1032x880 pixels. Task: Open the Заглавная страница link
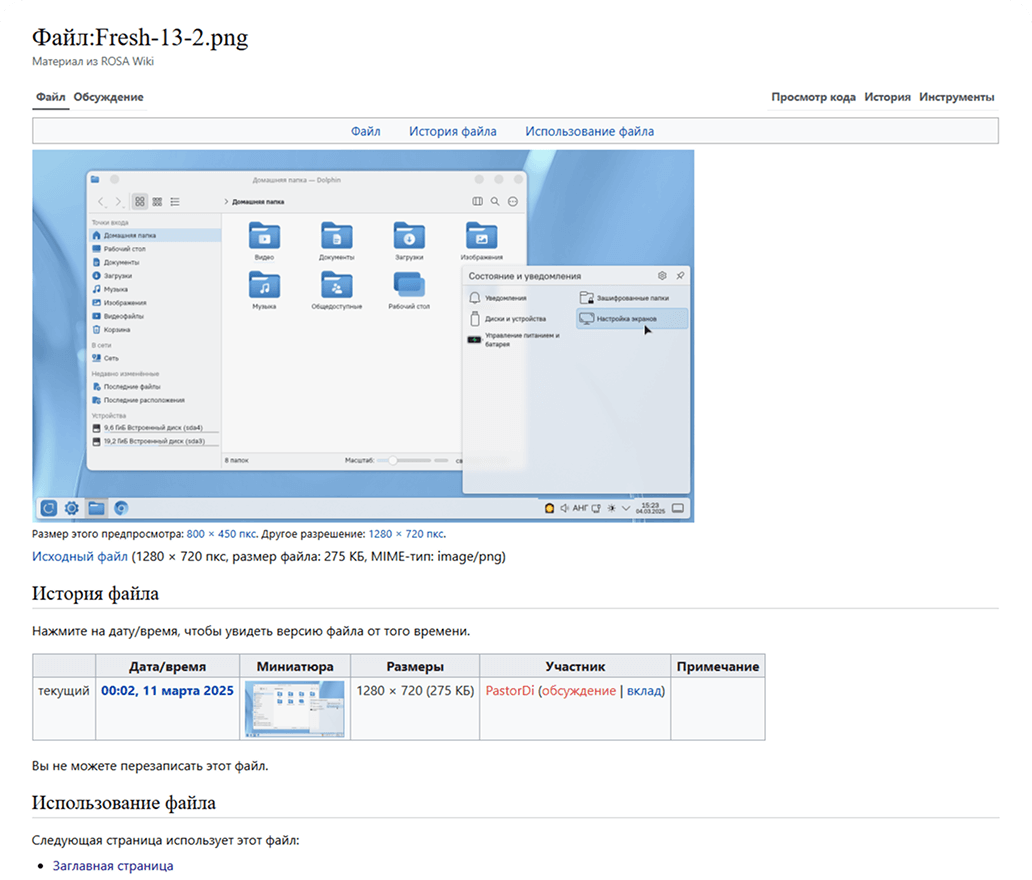tap(113, 866)
